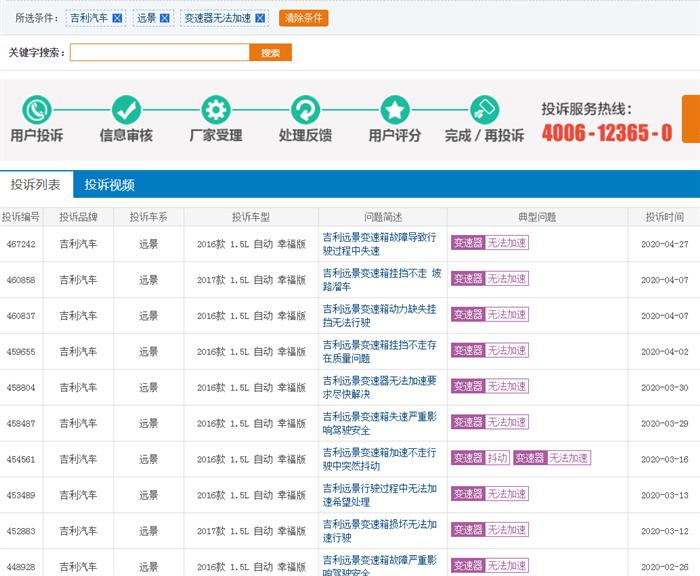This screenshot has height=576, width=700.
Task: Click 变速器 无法加速 tag in row 458487
Action: point(490,422)
